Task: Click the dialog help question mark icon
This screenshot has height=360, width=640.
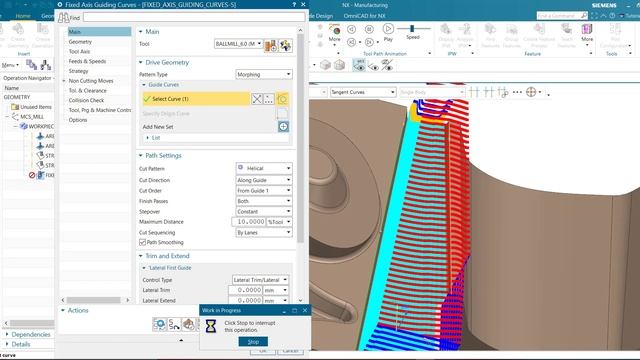Action: [294, 4]
